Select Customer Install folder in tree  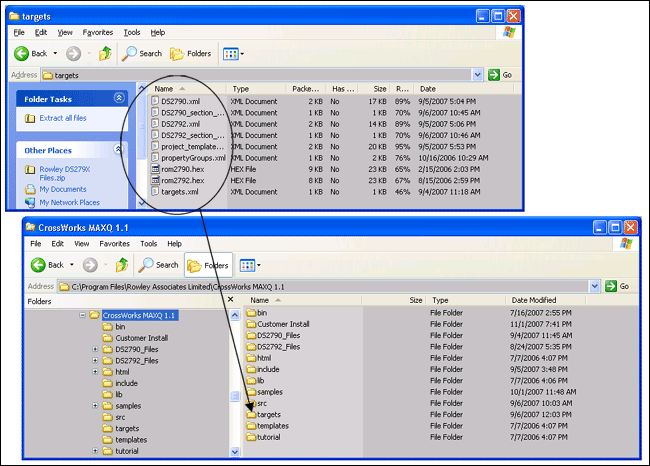tap(141, 338)
